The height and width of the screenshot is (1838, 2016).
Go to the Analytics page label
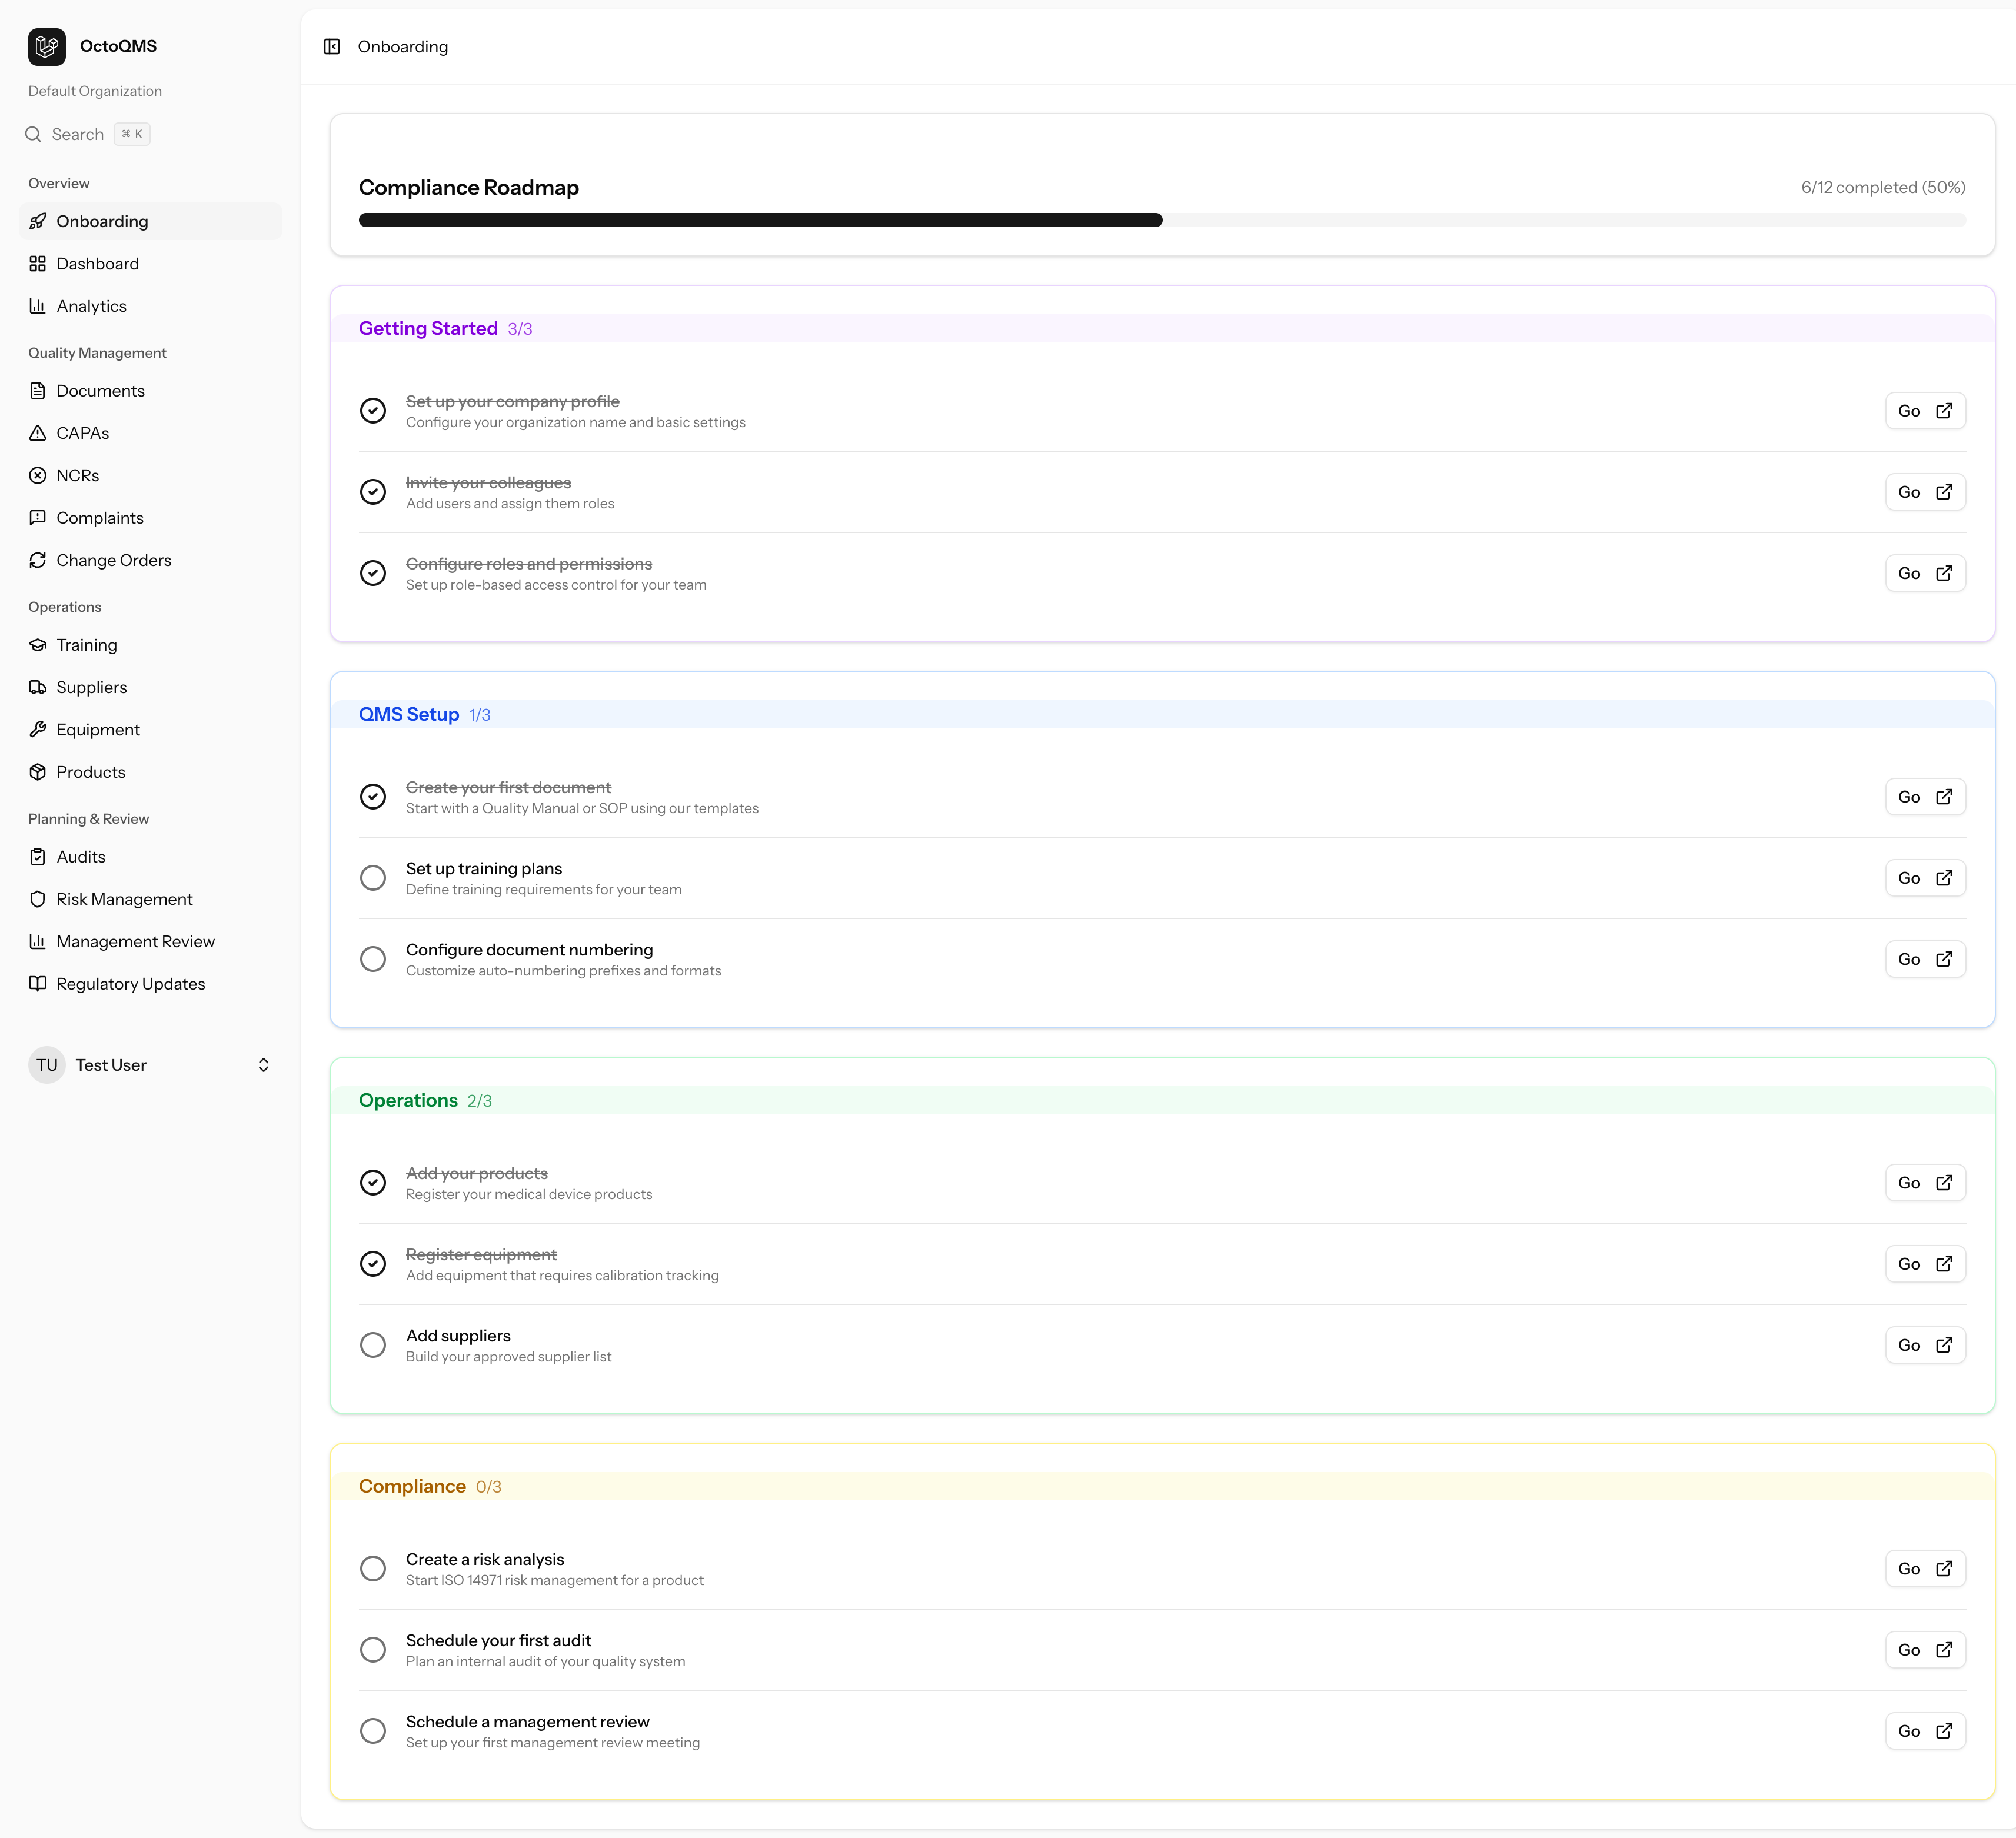91,306
